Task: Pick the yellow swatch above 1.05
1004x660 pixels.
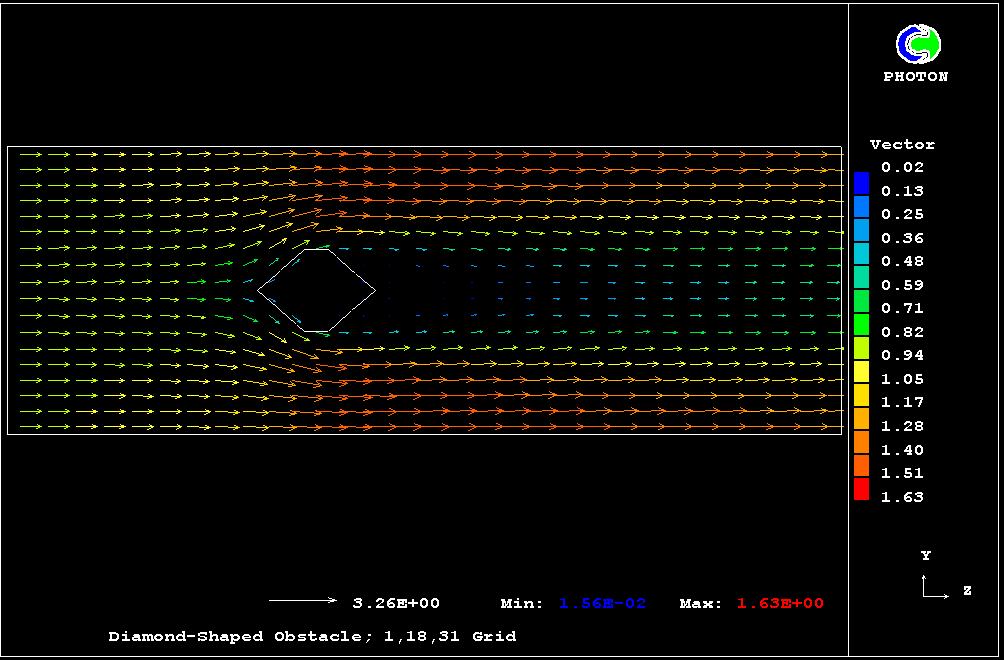Action: 861,371
